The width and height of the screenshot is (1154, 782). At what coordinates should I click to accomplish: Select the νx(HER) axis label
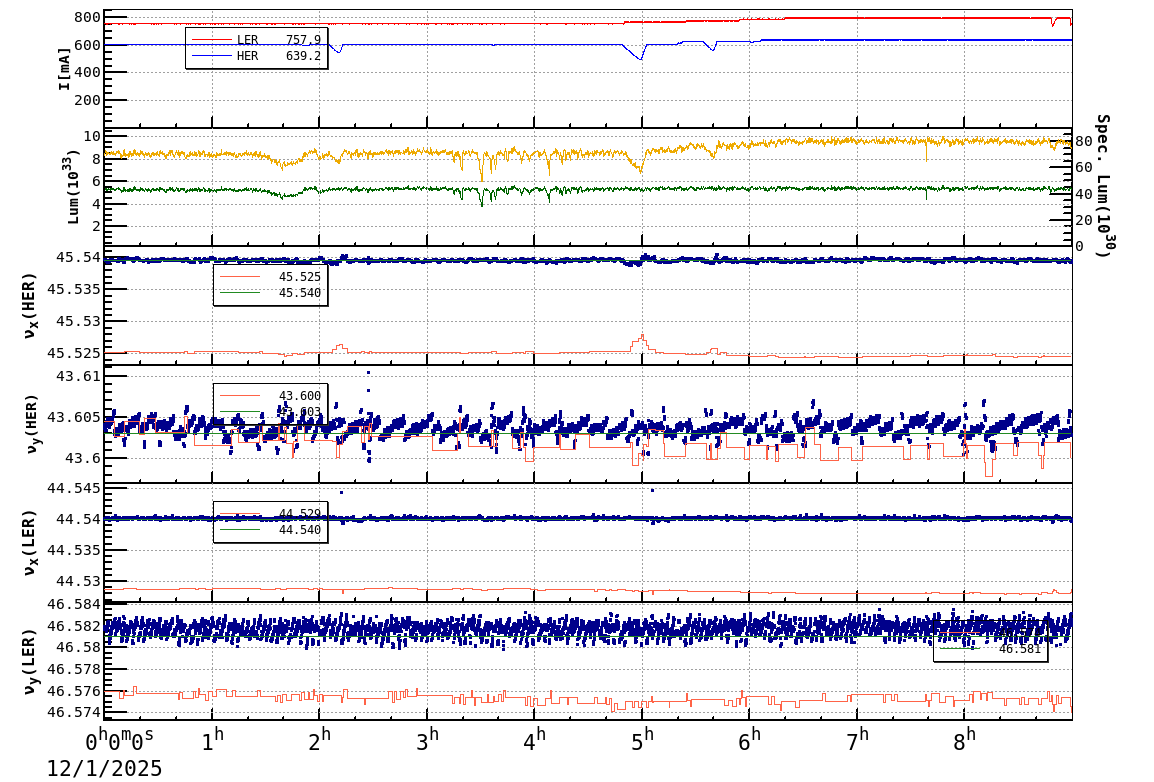click(x=29, y=306)
